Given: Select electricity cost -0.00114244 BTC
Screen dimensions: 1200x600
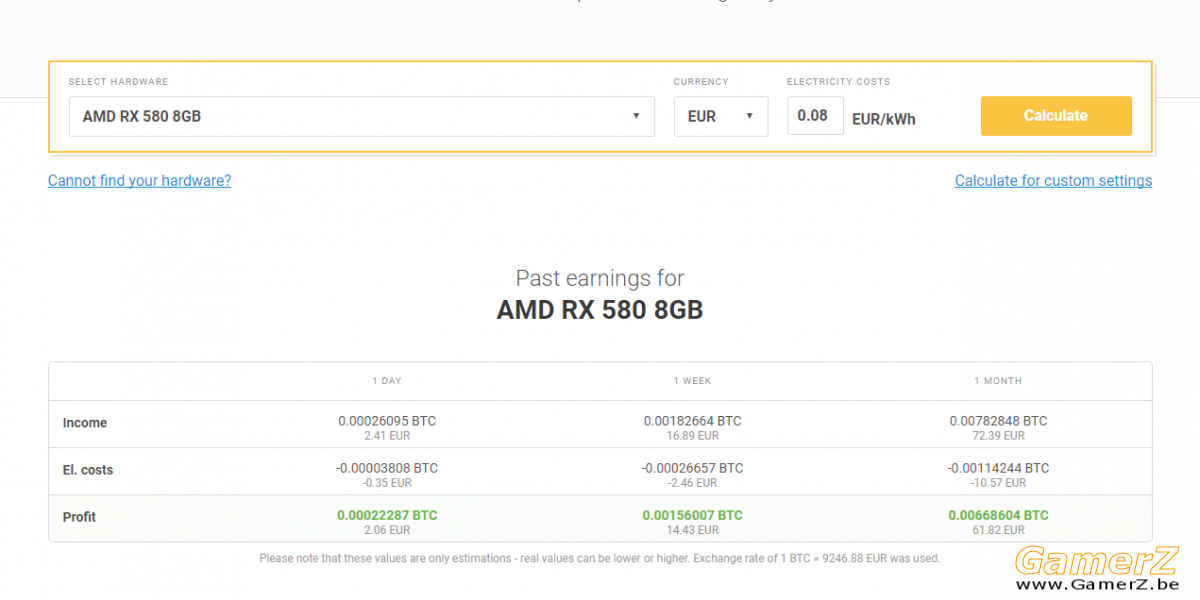Looking at the screenshot, I should click(998, 468).
